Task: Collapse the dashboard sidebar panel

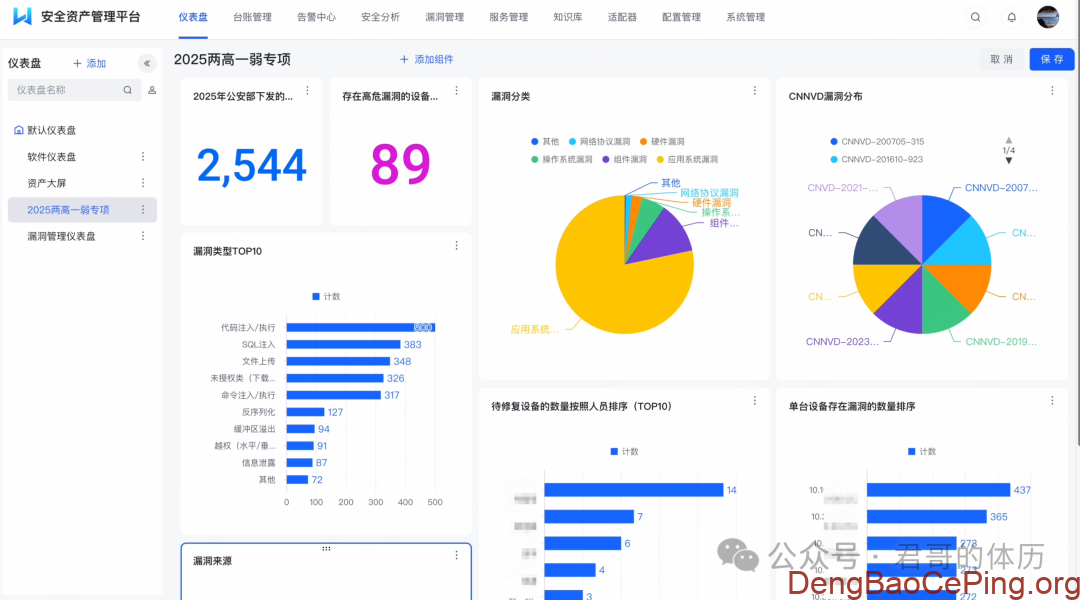Action: point(147,63)
